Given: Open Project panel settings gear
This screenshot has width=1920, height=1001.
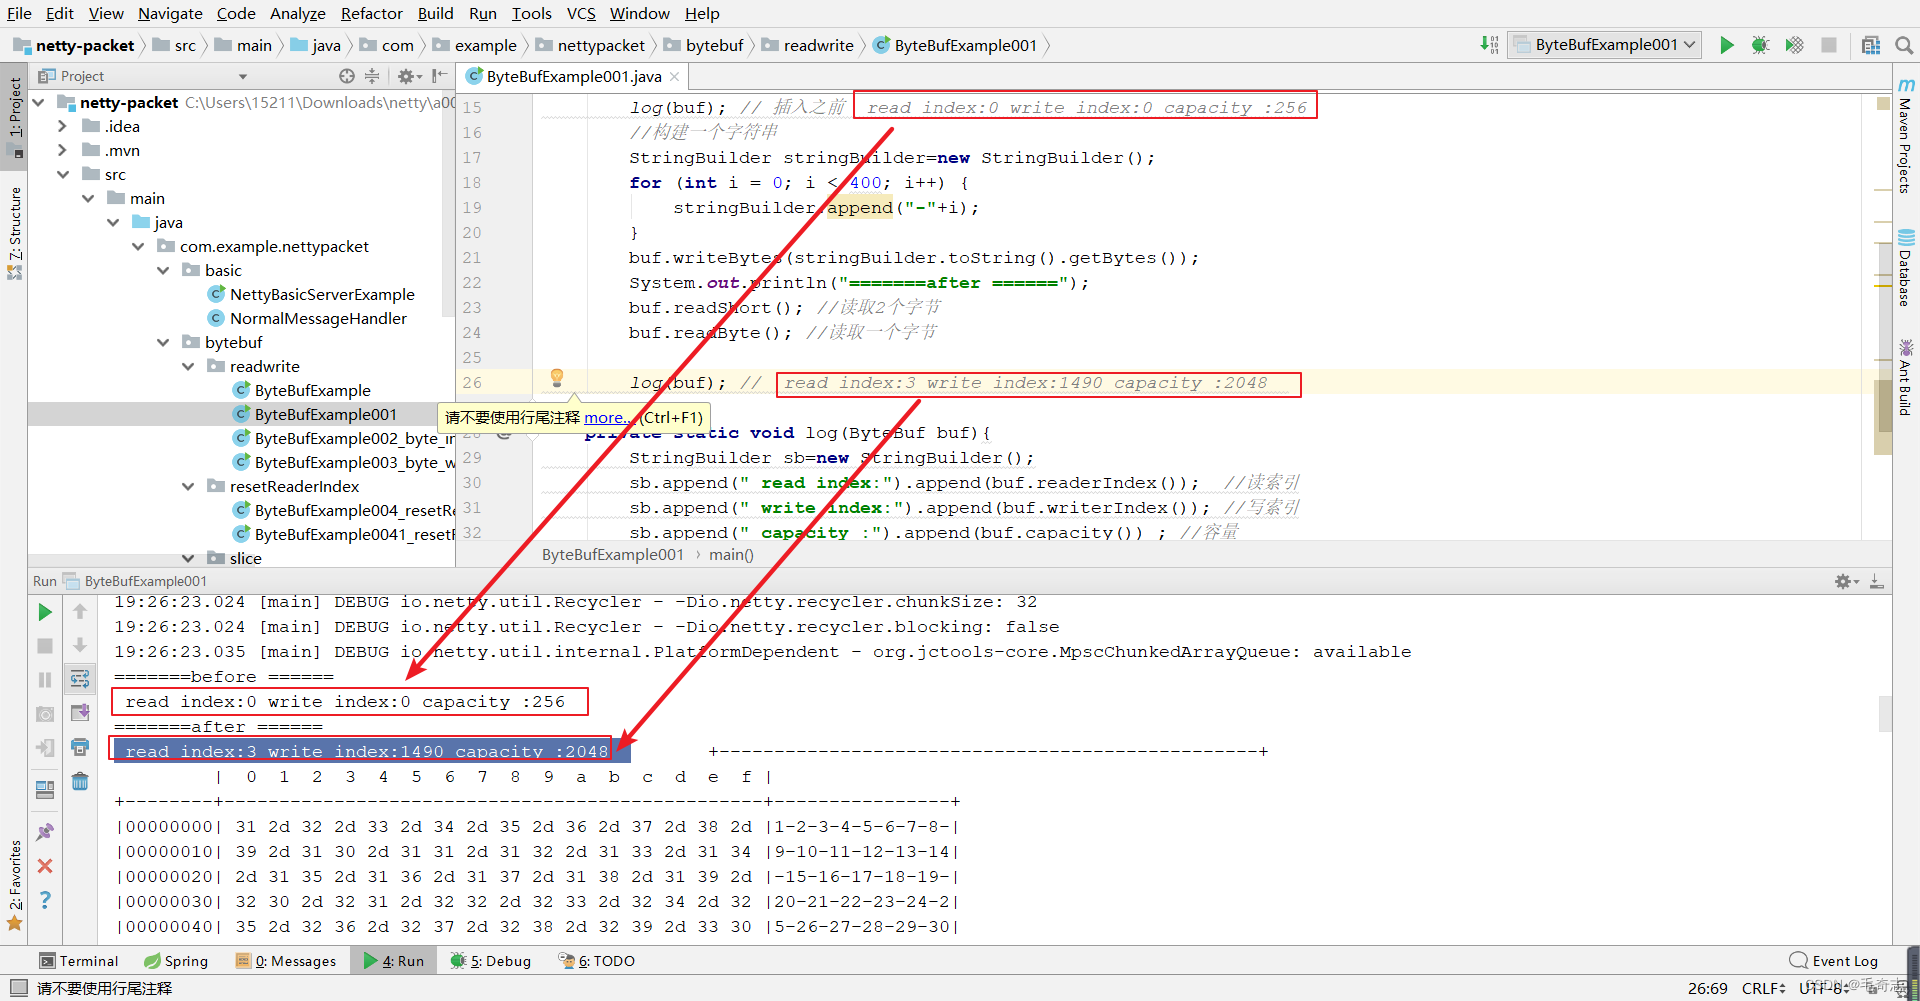Looking at the screenshot, I should pos(407,76).
